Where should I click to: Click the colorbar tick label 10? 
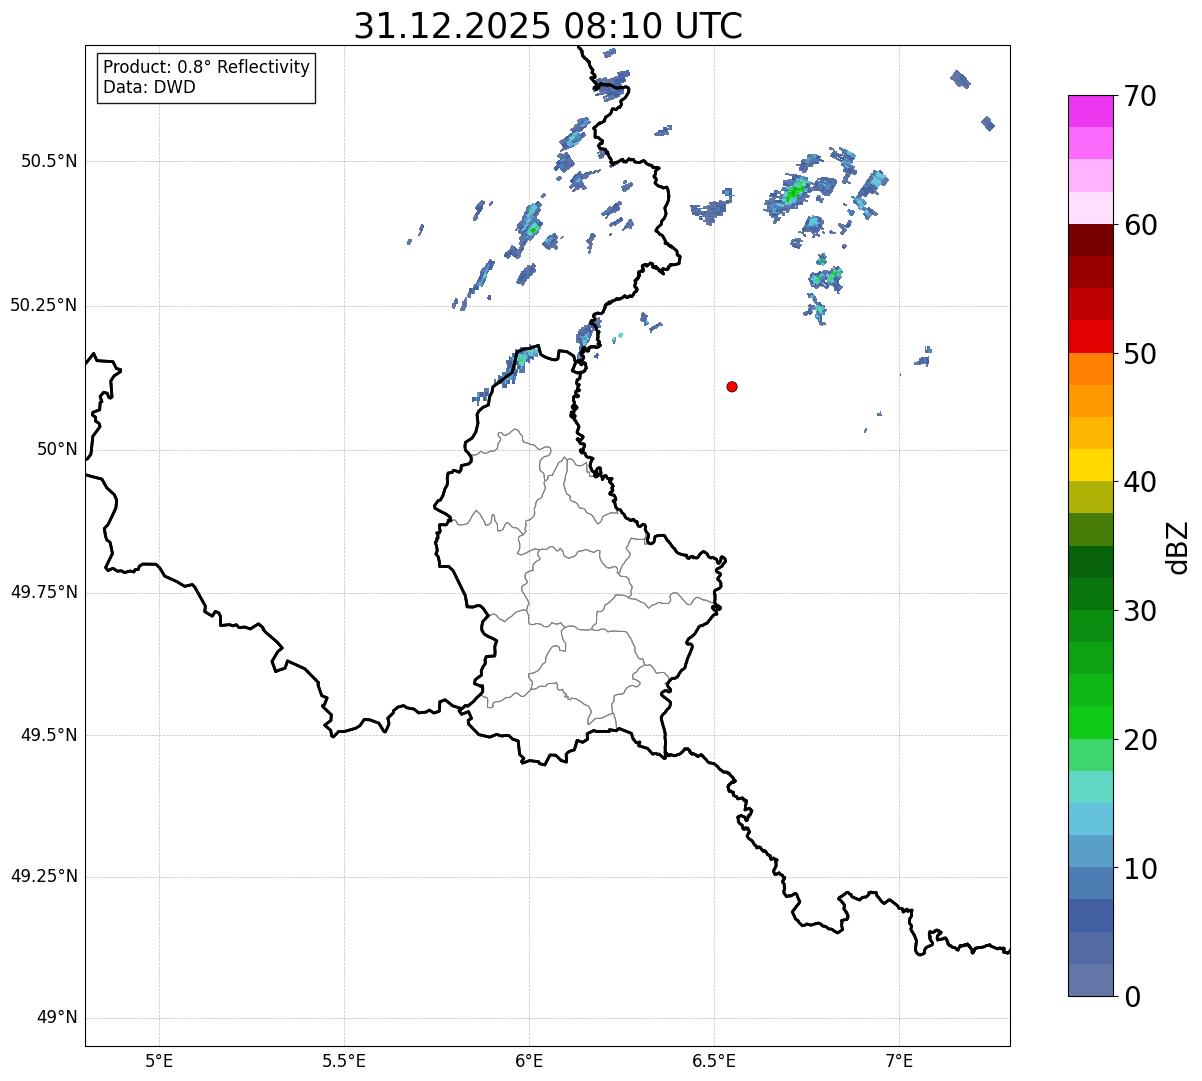click(1139, 869)
